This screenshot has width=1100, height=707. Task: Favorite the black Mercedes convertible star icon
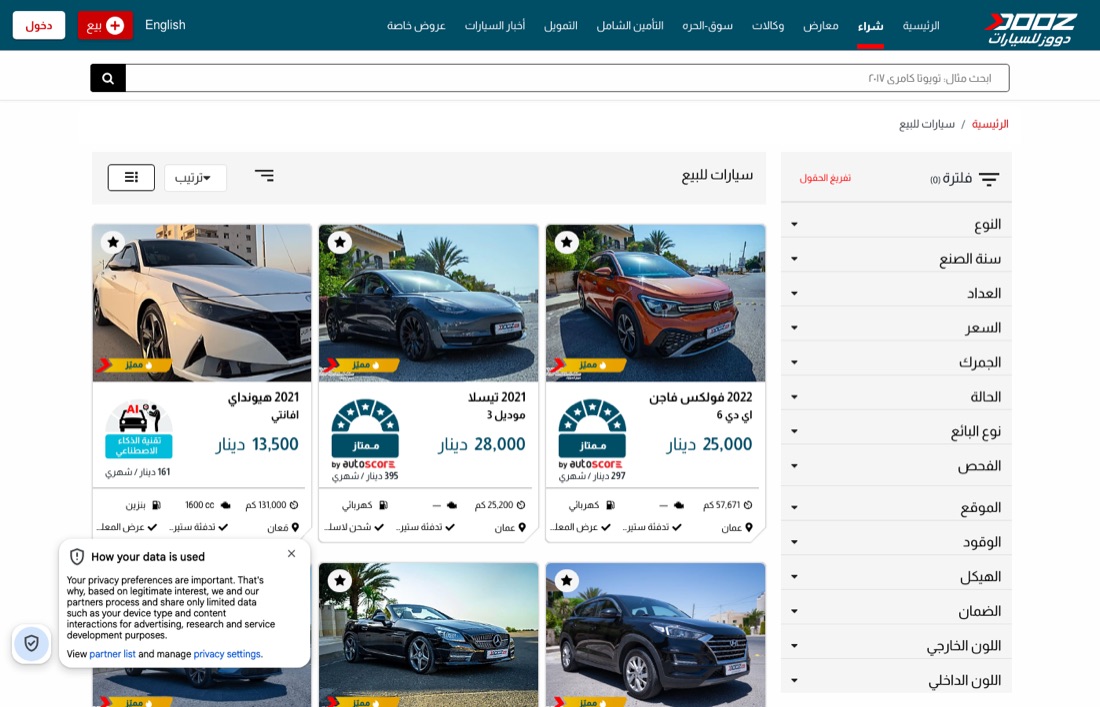pos(340,581)
